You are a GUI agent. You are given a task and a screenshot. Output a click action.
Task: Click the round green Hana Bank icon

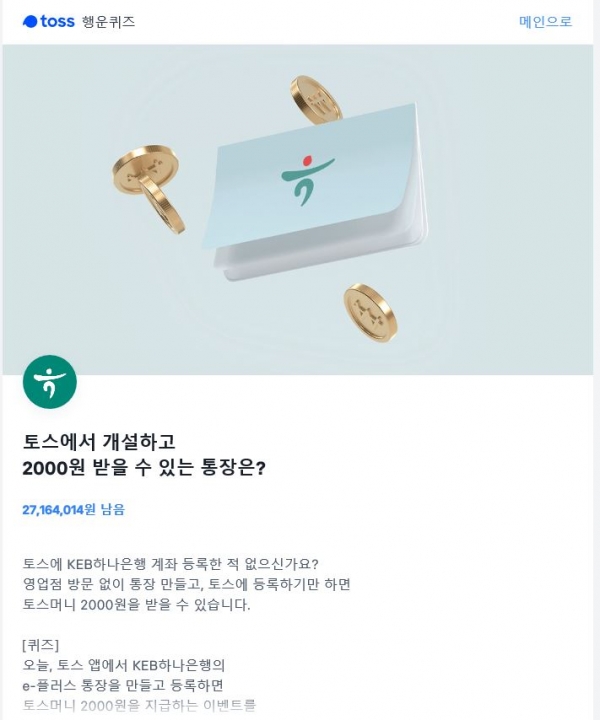(x=50, y=382)
